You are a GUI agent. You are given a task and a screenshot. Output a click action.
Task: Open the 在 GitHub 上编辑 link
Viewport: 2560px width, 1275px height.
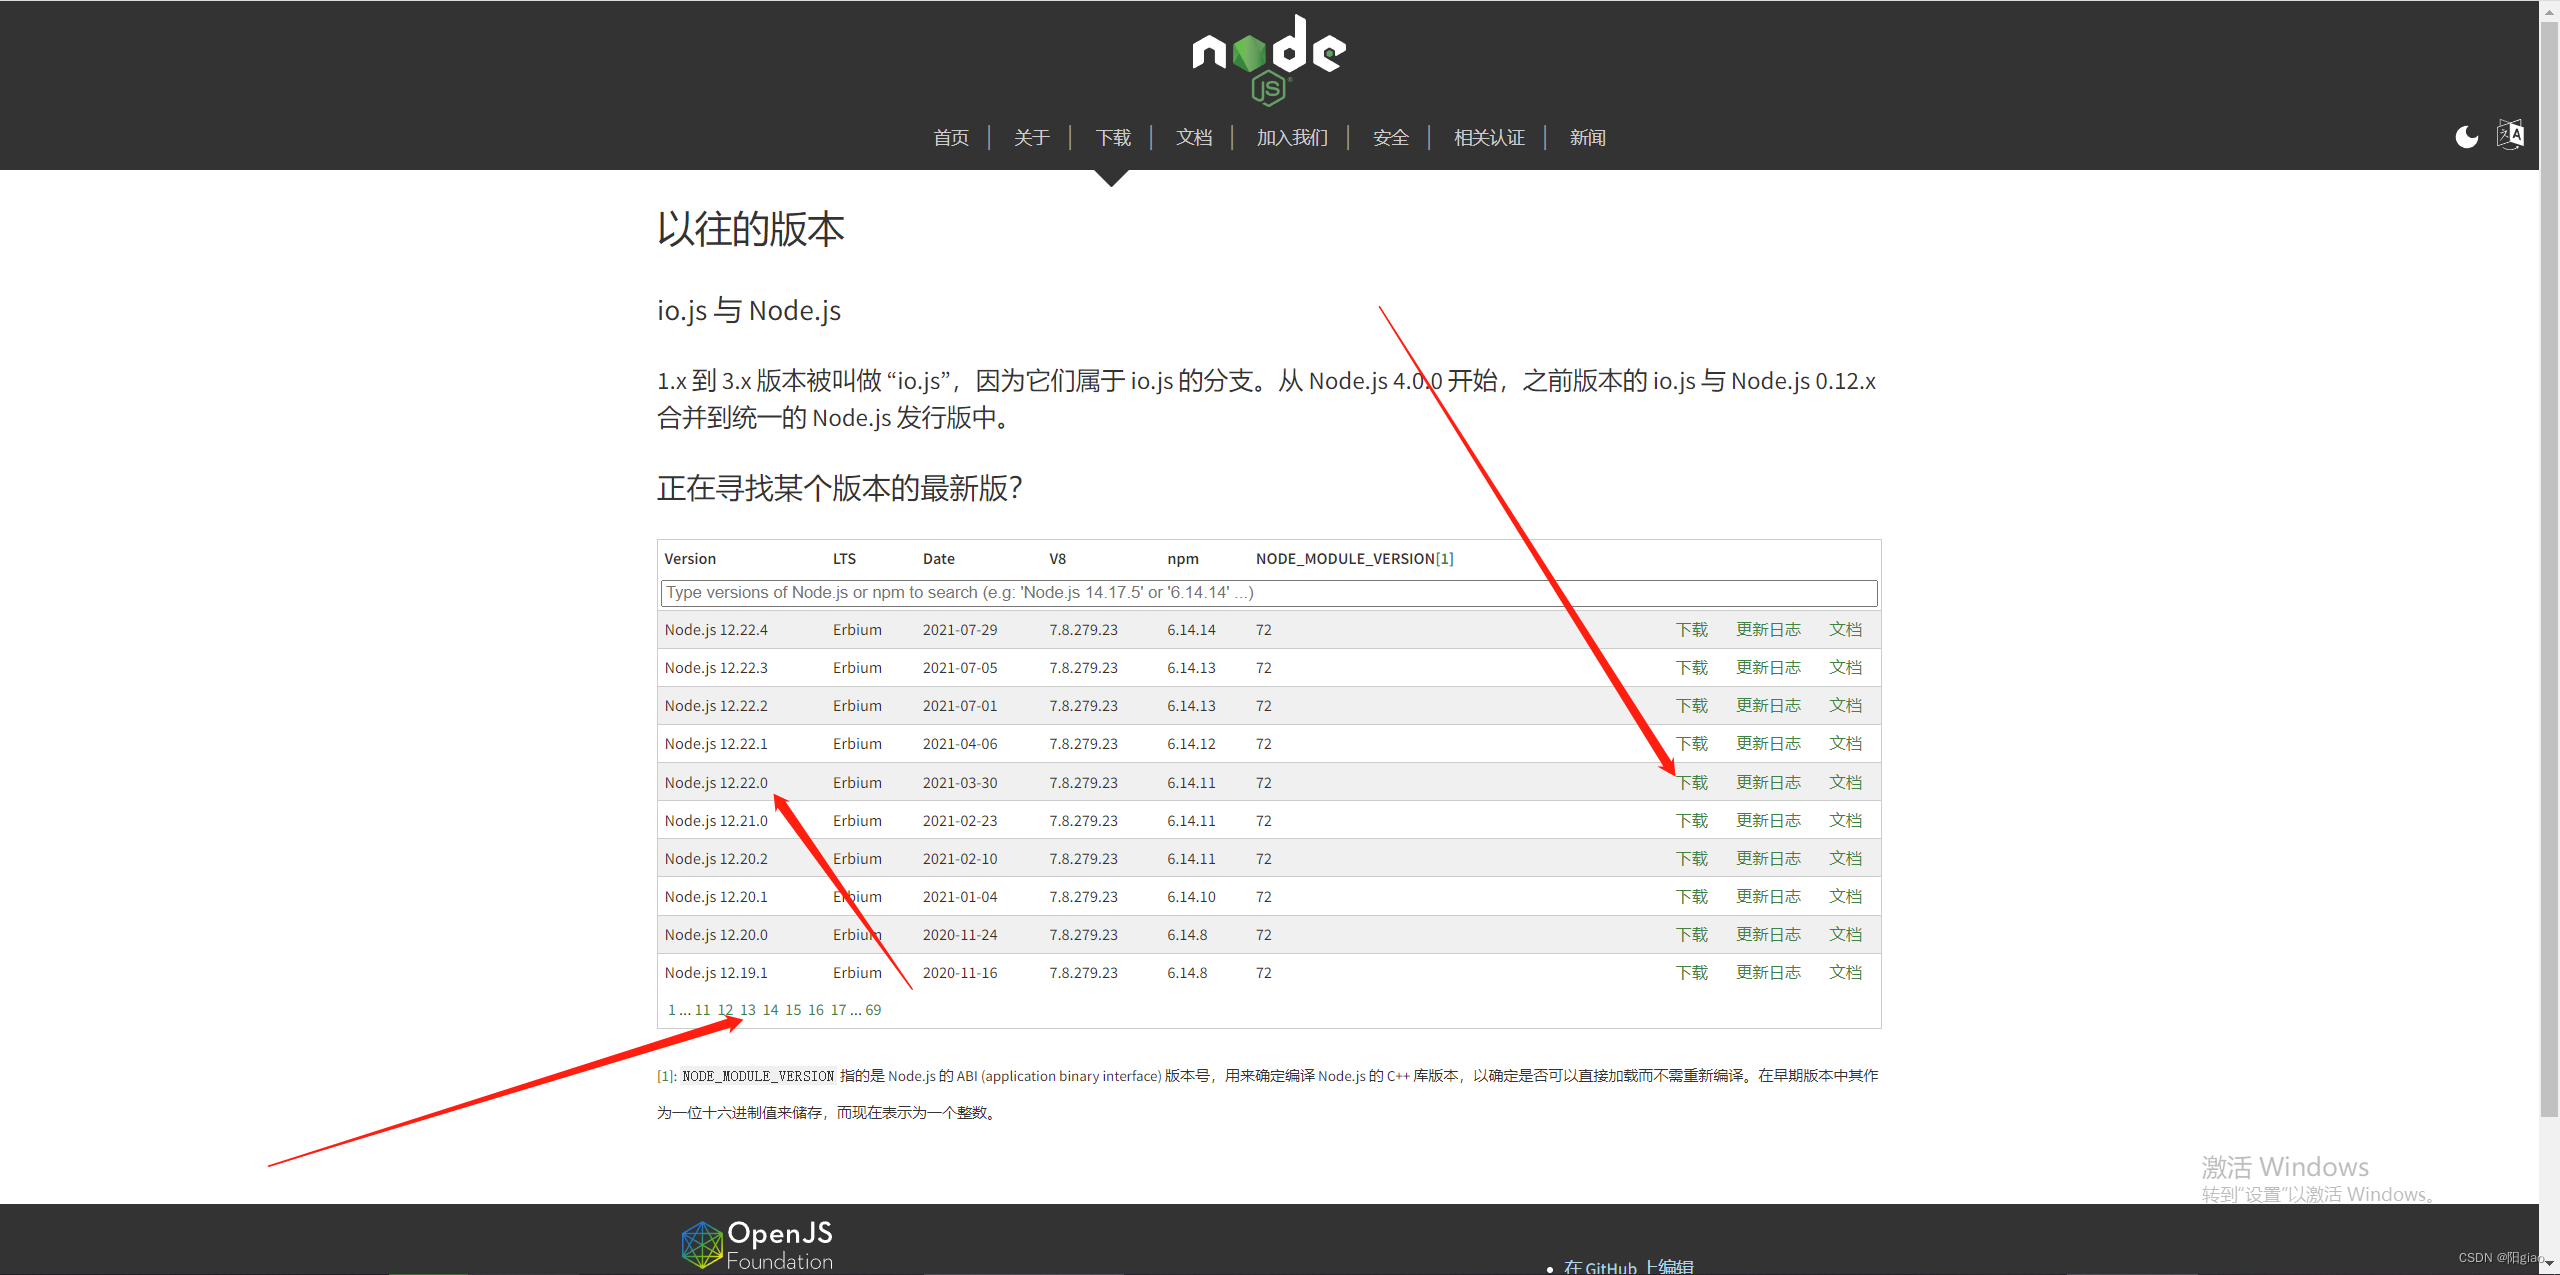1628,1266
